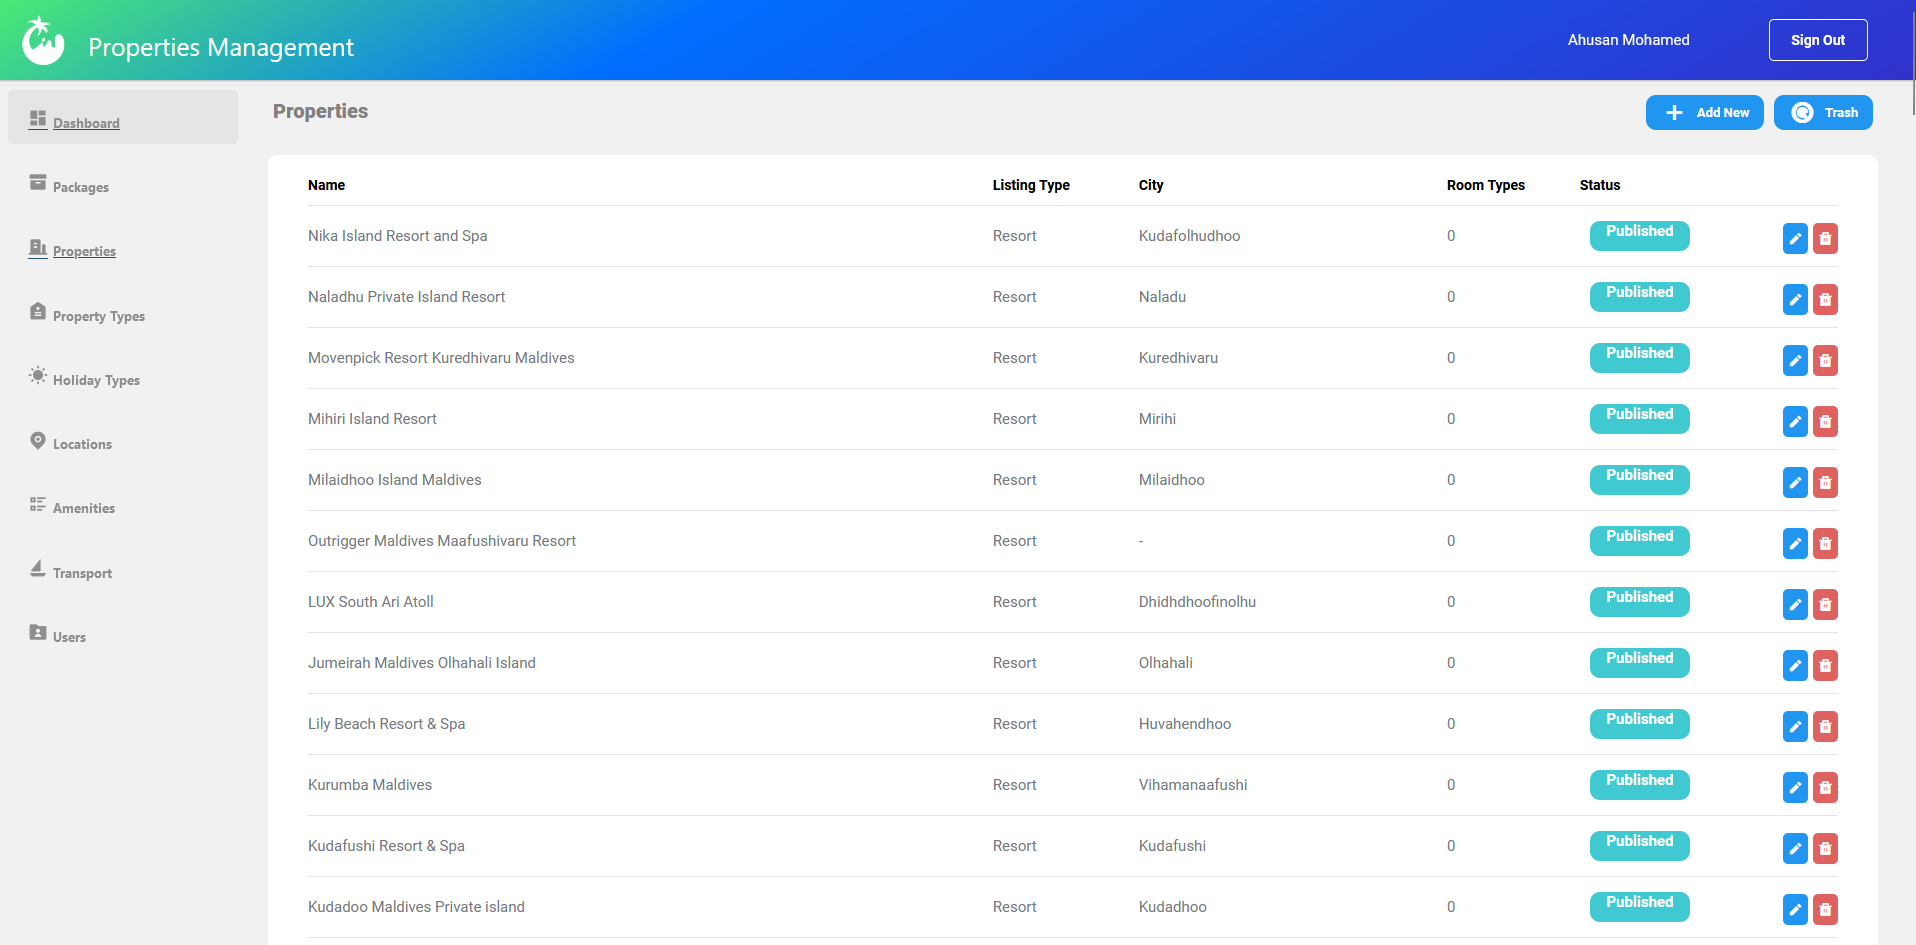Image resolution: width=1916 pixels, height=945 pixels.
Task: Click the Name column header
Action: (326, 185)
